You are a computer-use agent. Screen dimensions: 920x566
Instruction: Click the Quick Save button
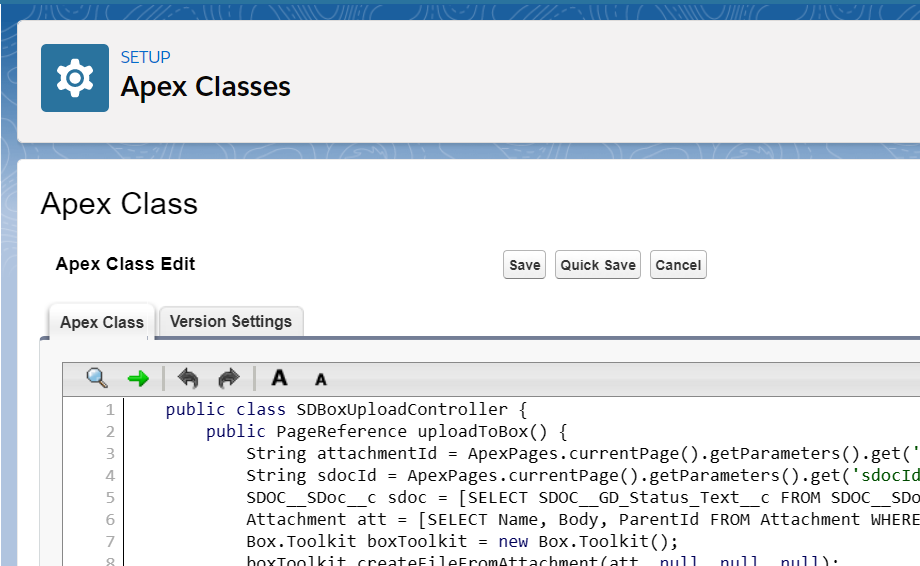(598, 265)
